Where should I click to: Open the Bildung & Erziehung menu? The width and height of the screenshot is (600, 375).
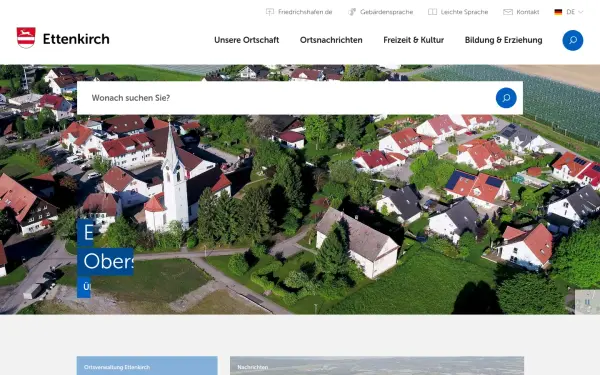(503, 40)
